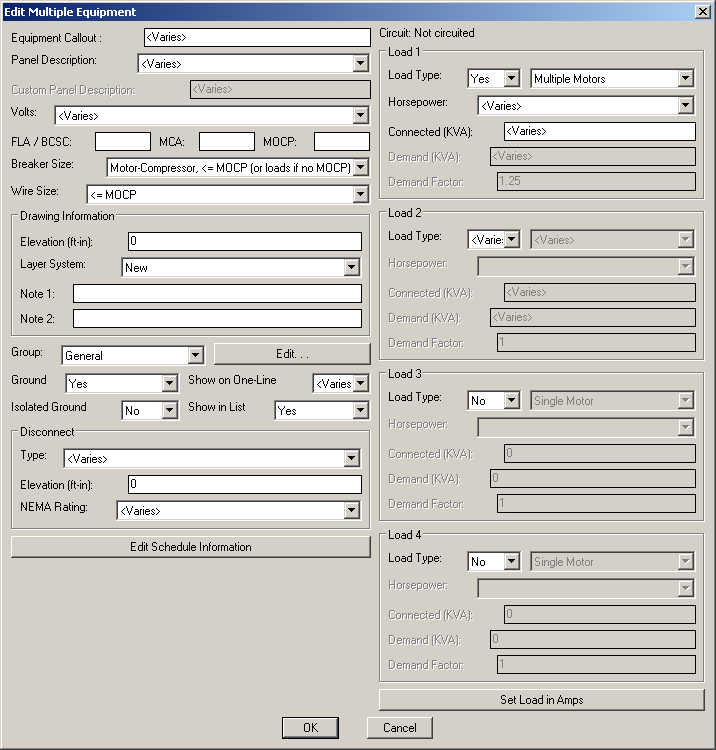The width and height of the screenshot is (716, 750).
Task: Click the OK button
Action: (x=310, y=728)
